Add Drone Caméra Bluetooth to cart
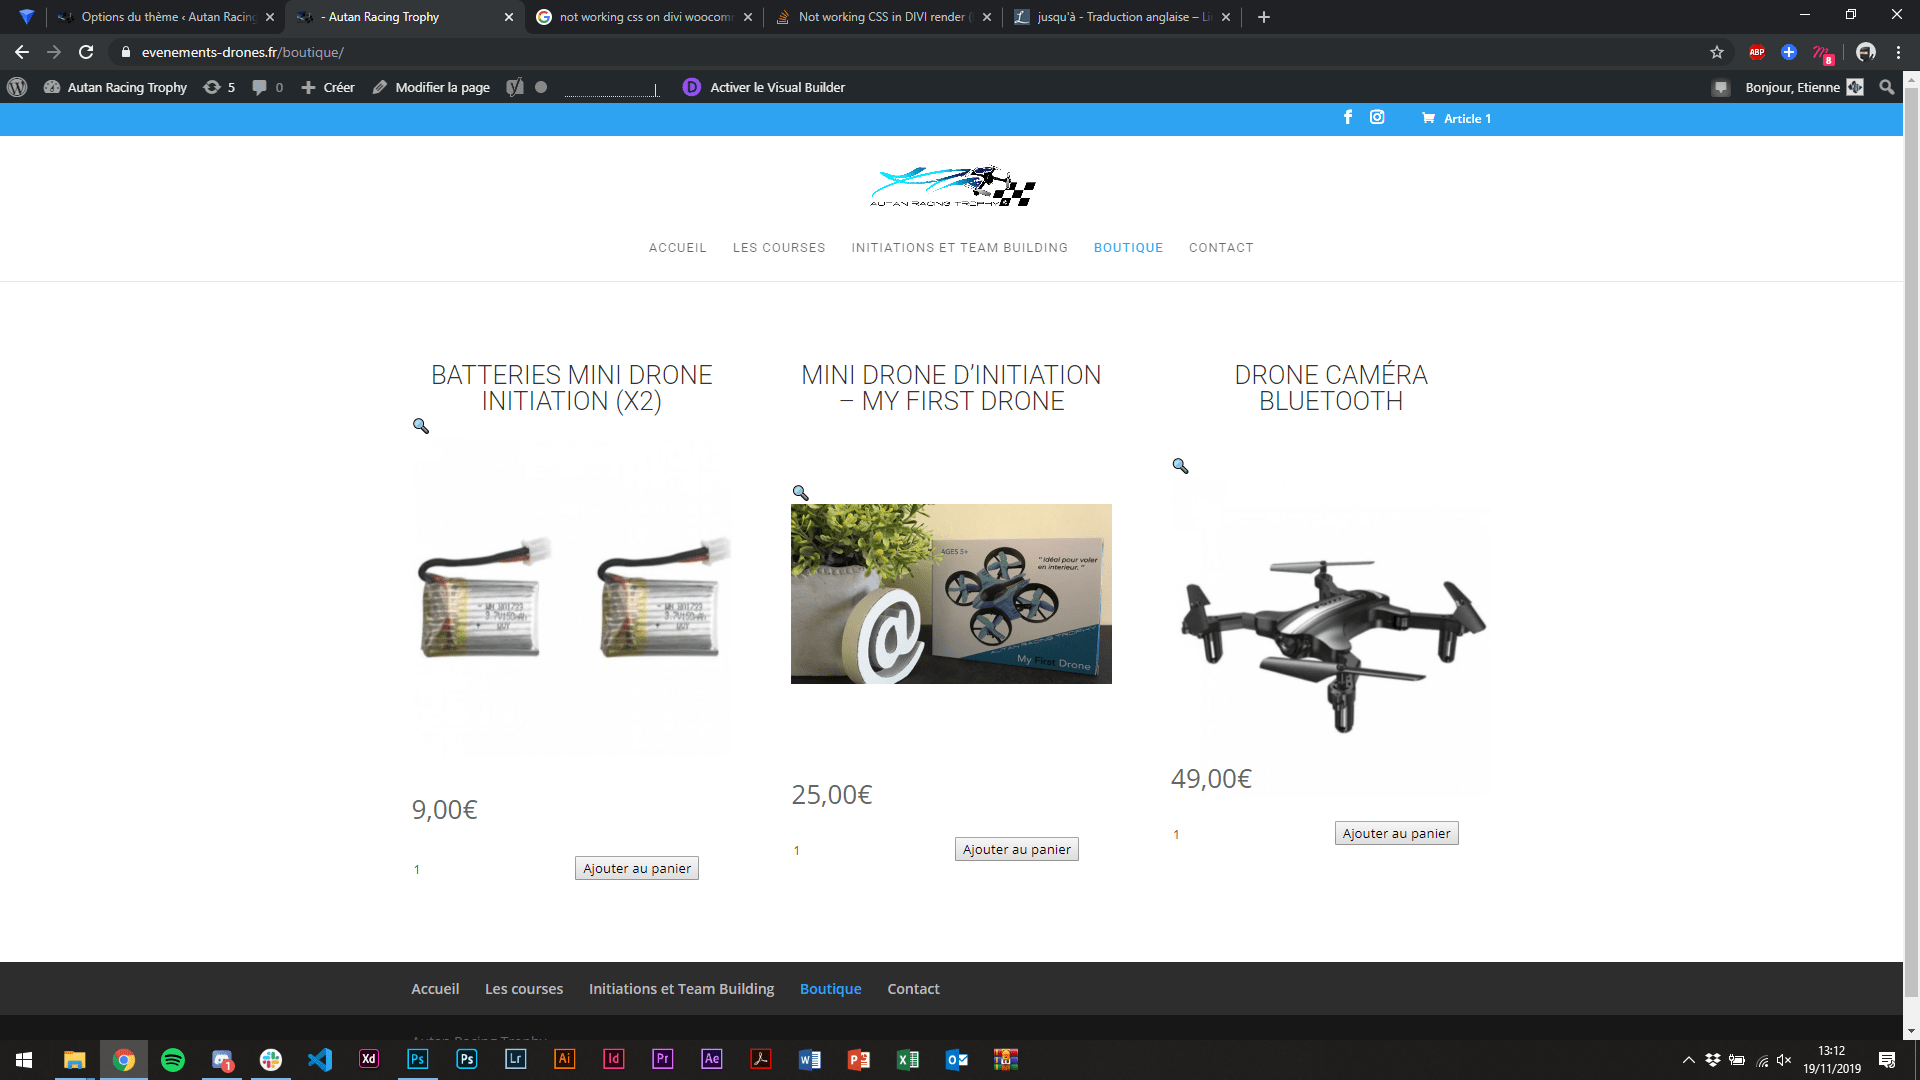This screenshot has width=1920, height=1080. [1396, 833]
